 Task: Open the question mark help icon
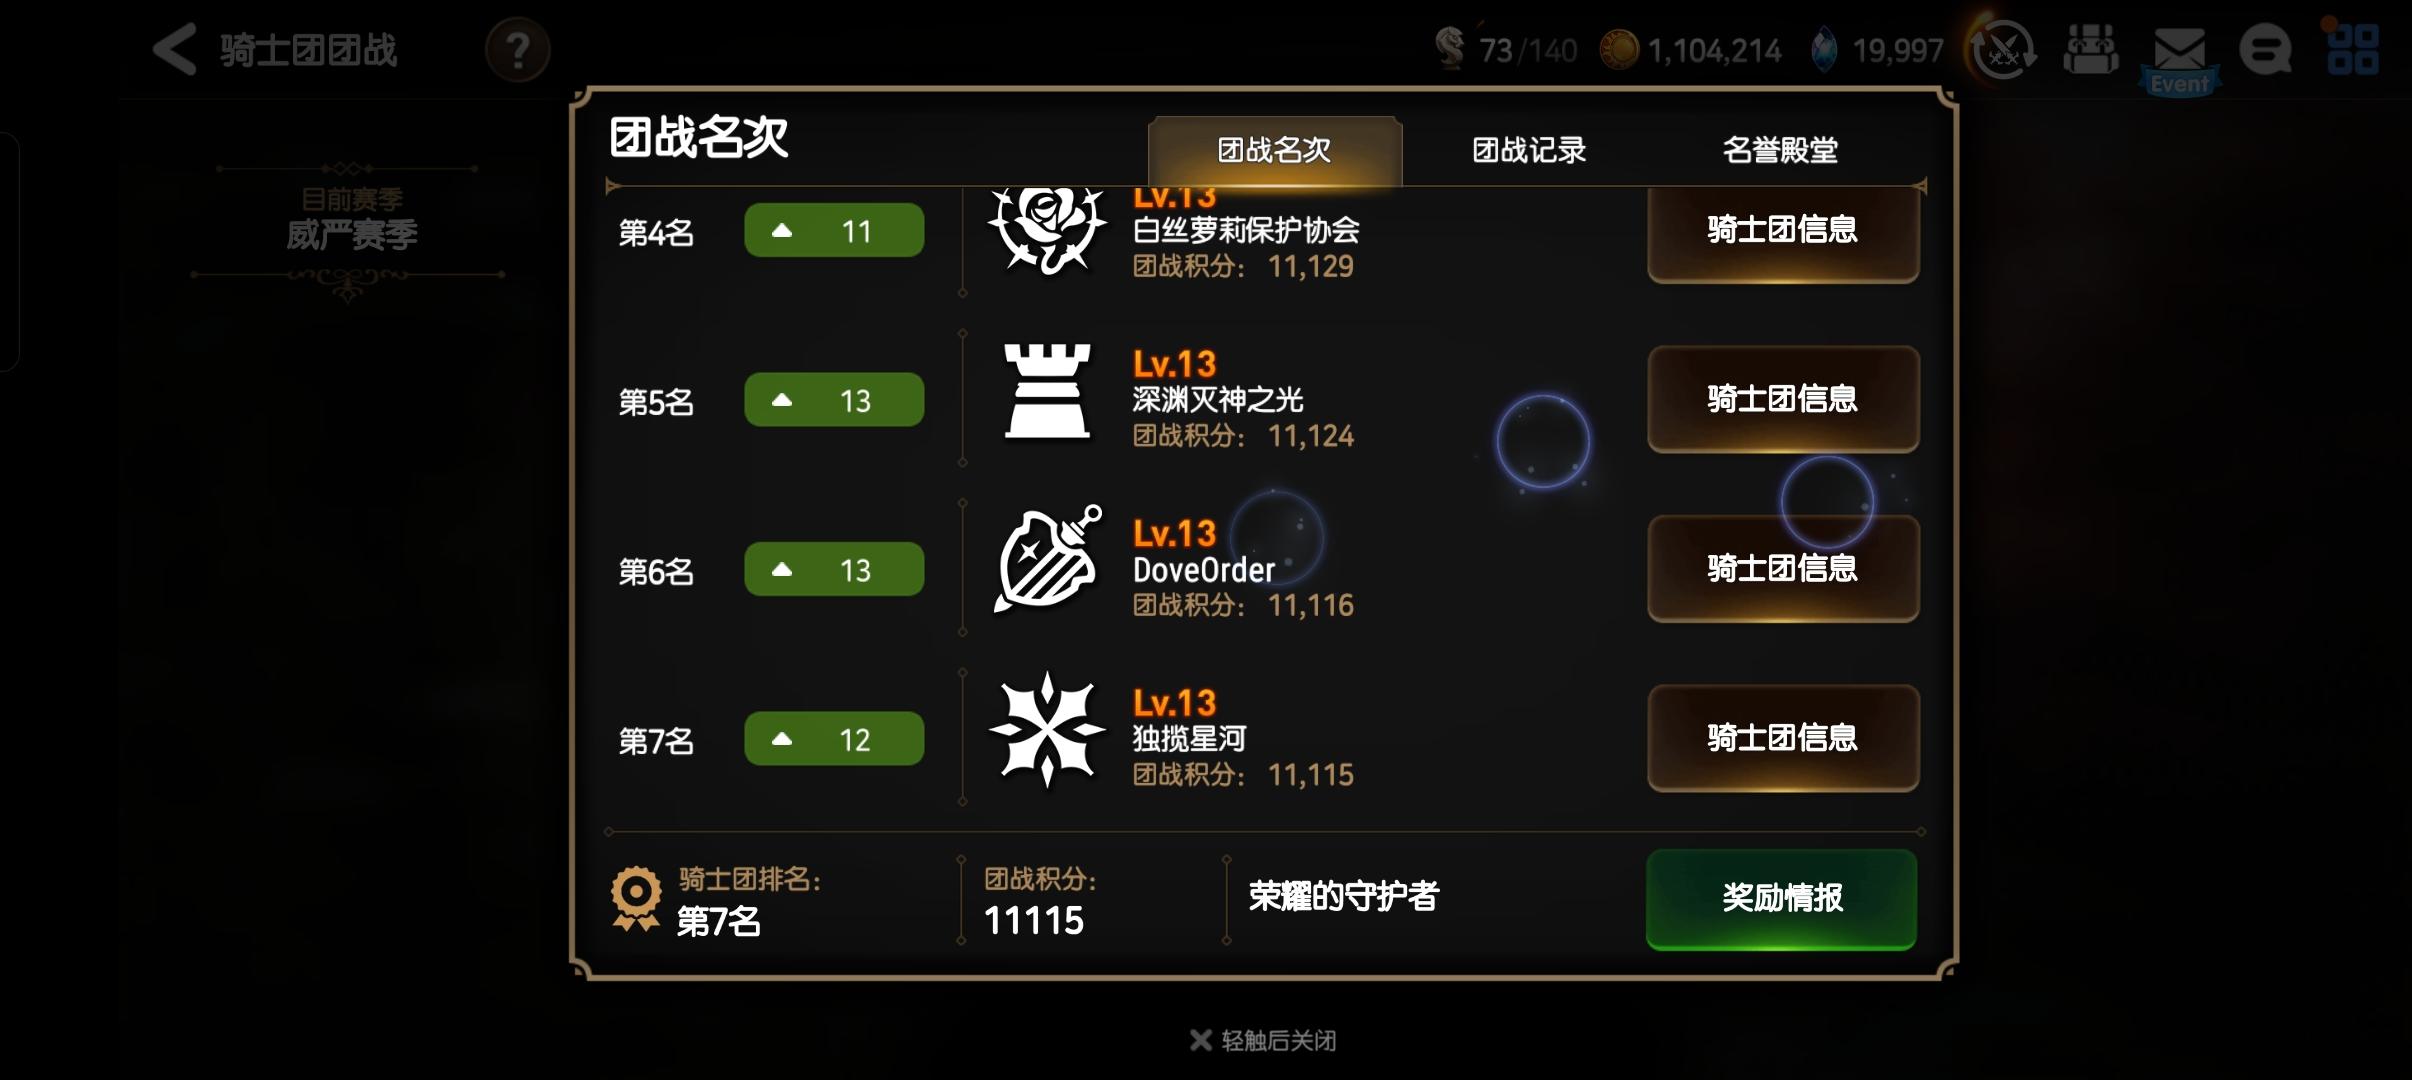[517, 50]
